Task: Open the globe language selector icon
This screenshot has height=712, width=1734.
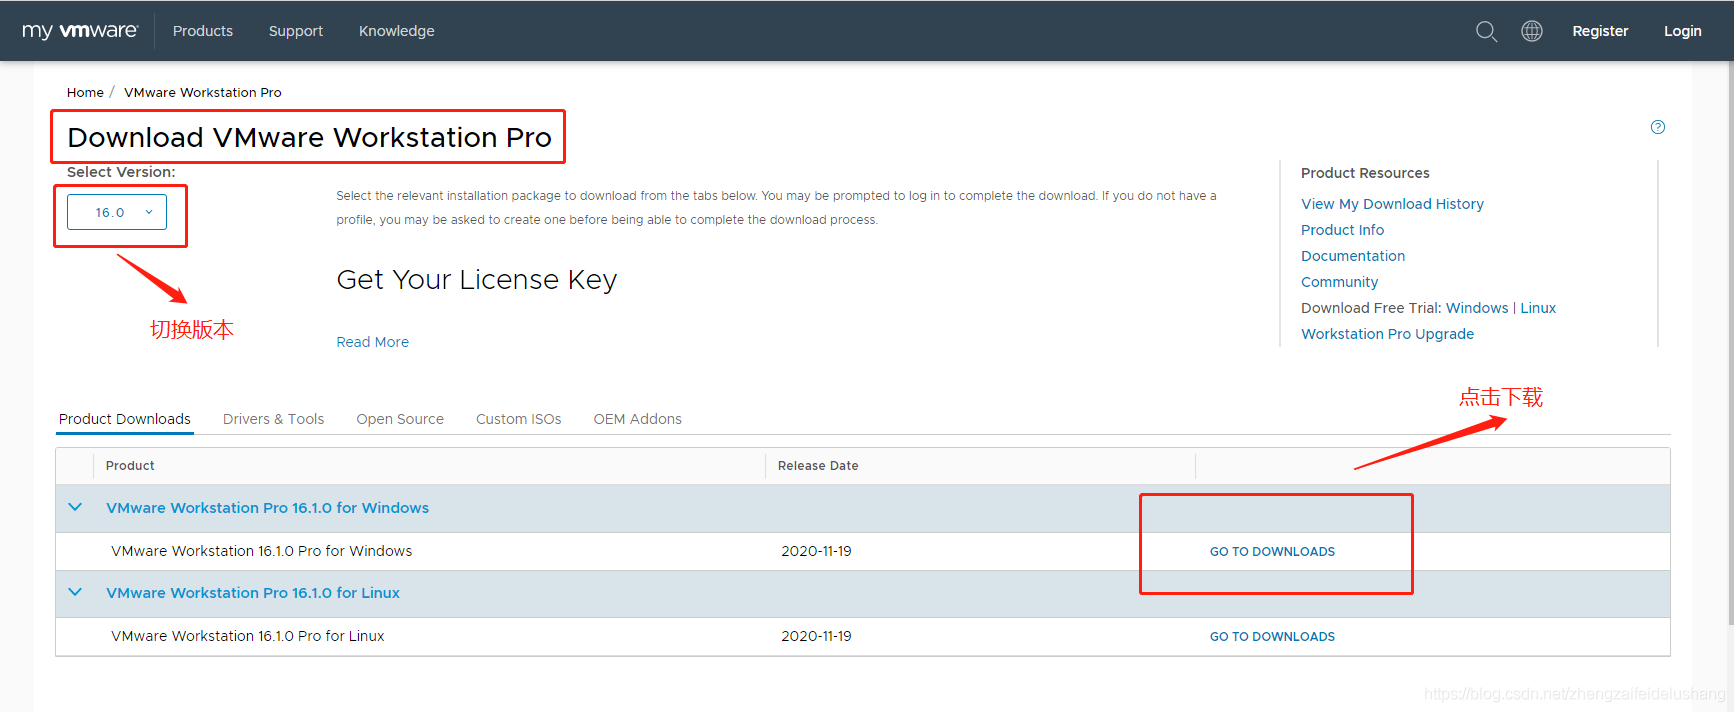Action: click(1532, 31)
